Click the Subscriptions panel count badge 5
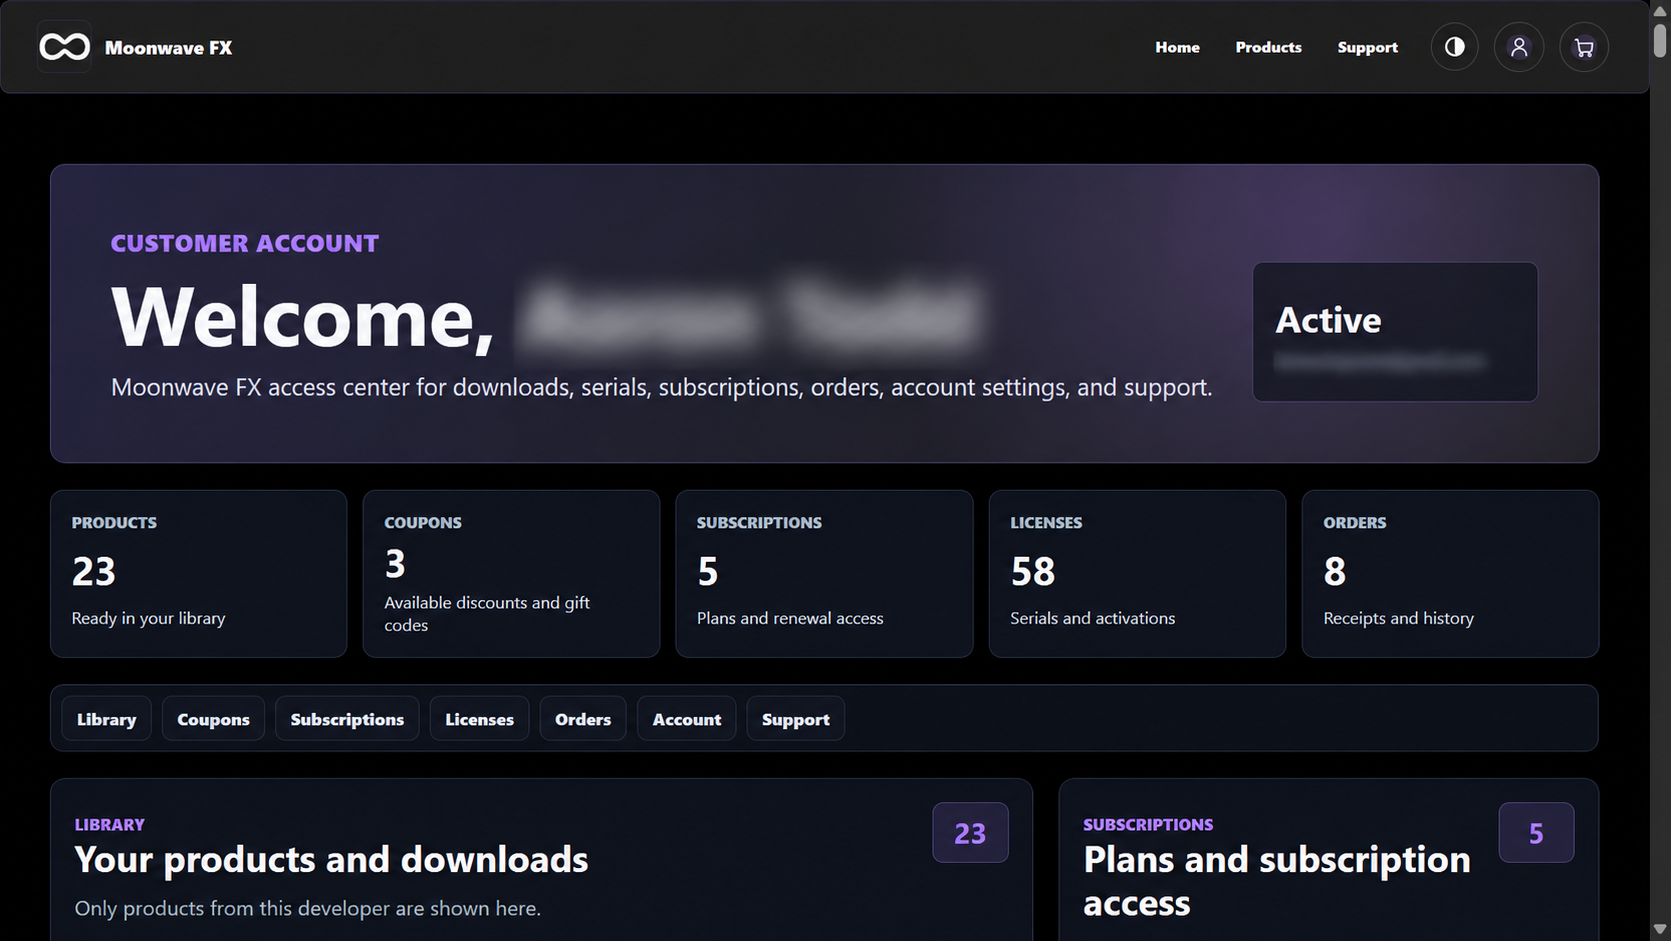Screen dimensions: 1671x941 pos(1536,833)
